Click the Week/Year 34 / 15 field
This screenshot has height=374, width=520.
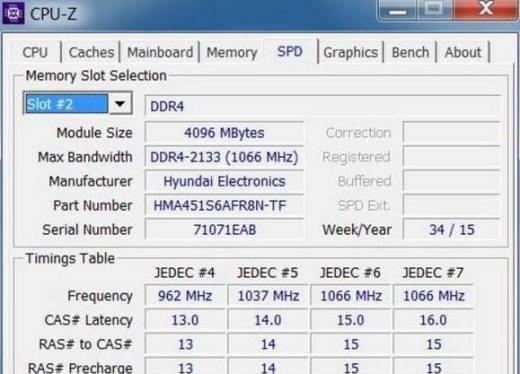(452, 230)
